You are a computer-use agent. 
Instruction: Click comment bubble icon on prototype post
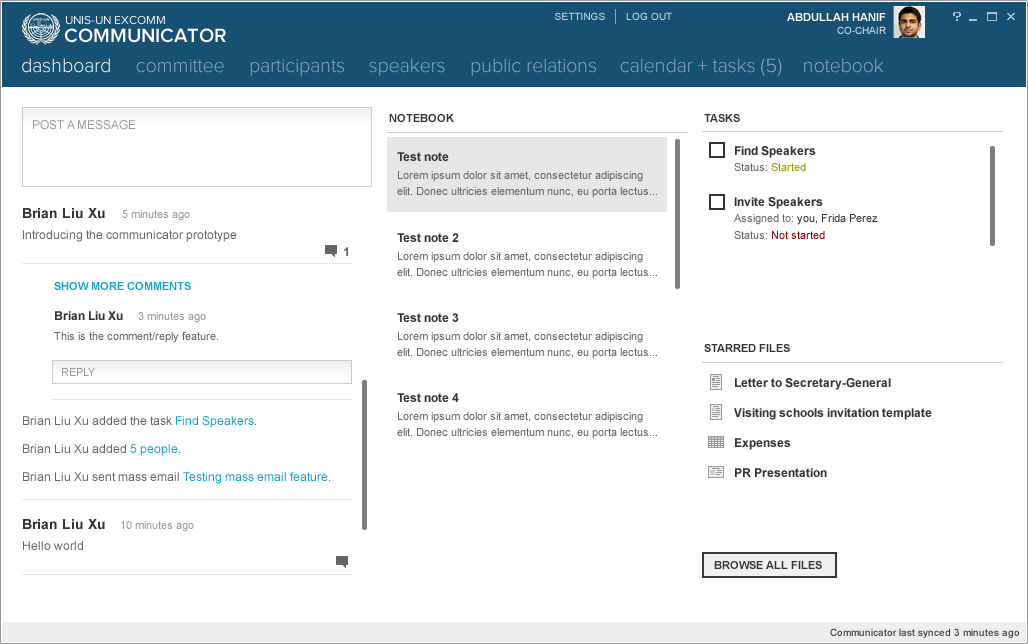click(331, 251)
